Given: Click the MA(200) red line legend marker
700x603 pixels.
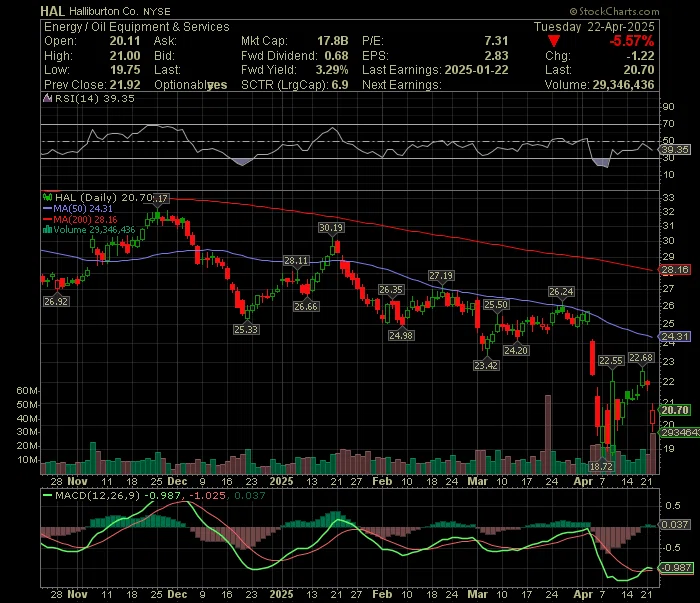Looking at the screenshot, I should [x=47, y=220].
